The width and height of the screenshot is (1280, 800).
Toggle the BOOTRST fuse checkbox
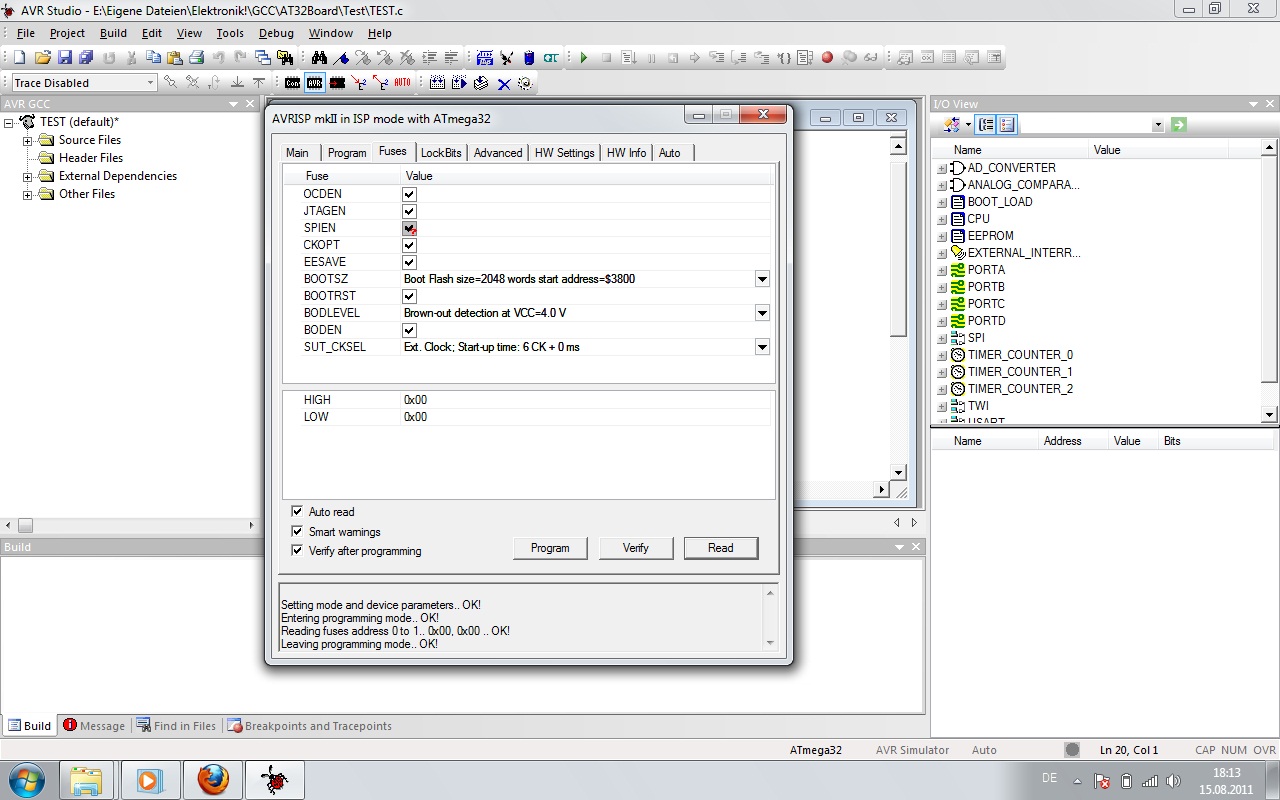[409, 296]
